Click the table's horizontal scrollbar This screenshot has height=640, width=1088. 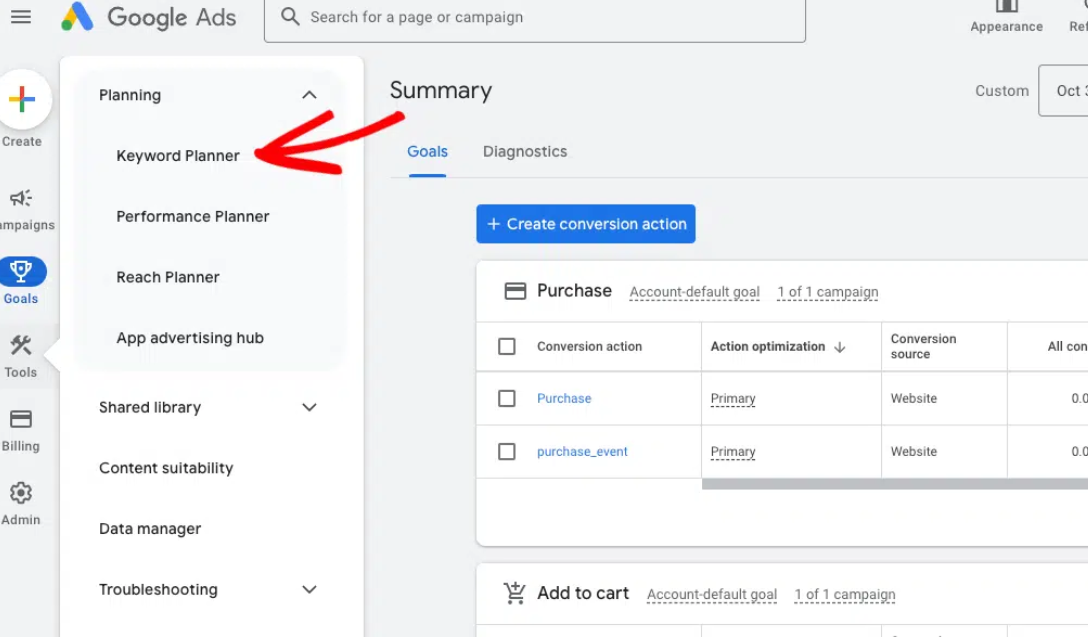894,484
